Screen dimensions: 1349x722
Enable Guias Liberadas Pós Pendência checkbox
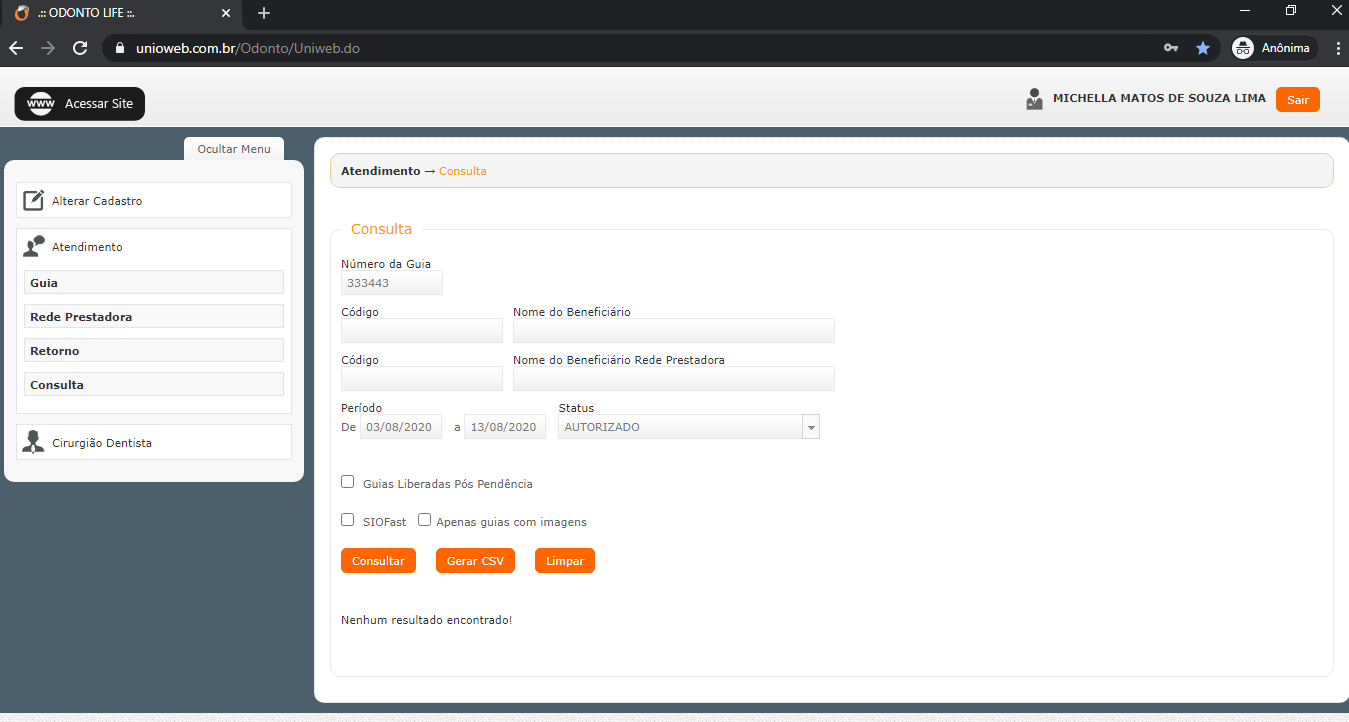coord(348,482)
